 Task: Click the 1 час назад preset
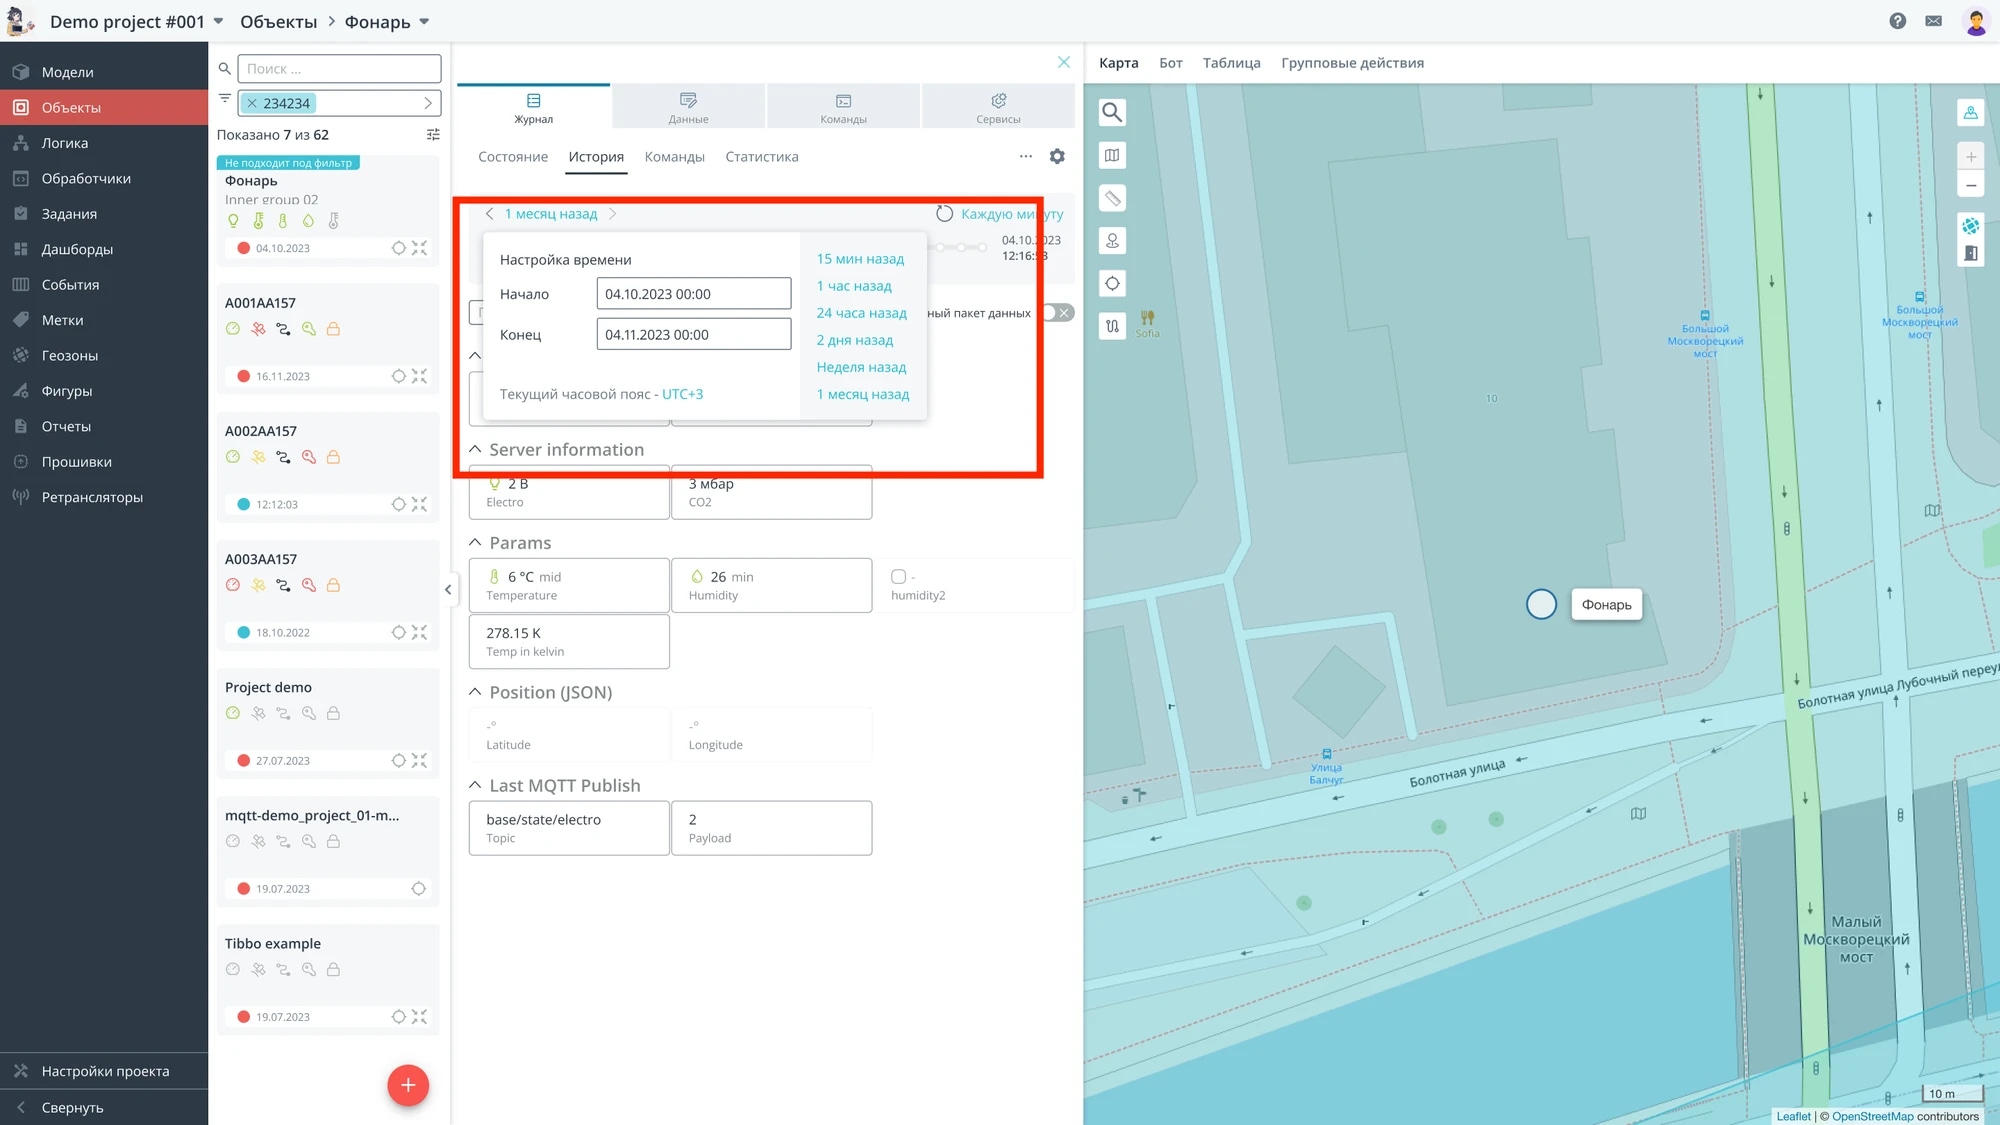point(854,286)
